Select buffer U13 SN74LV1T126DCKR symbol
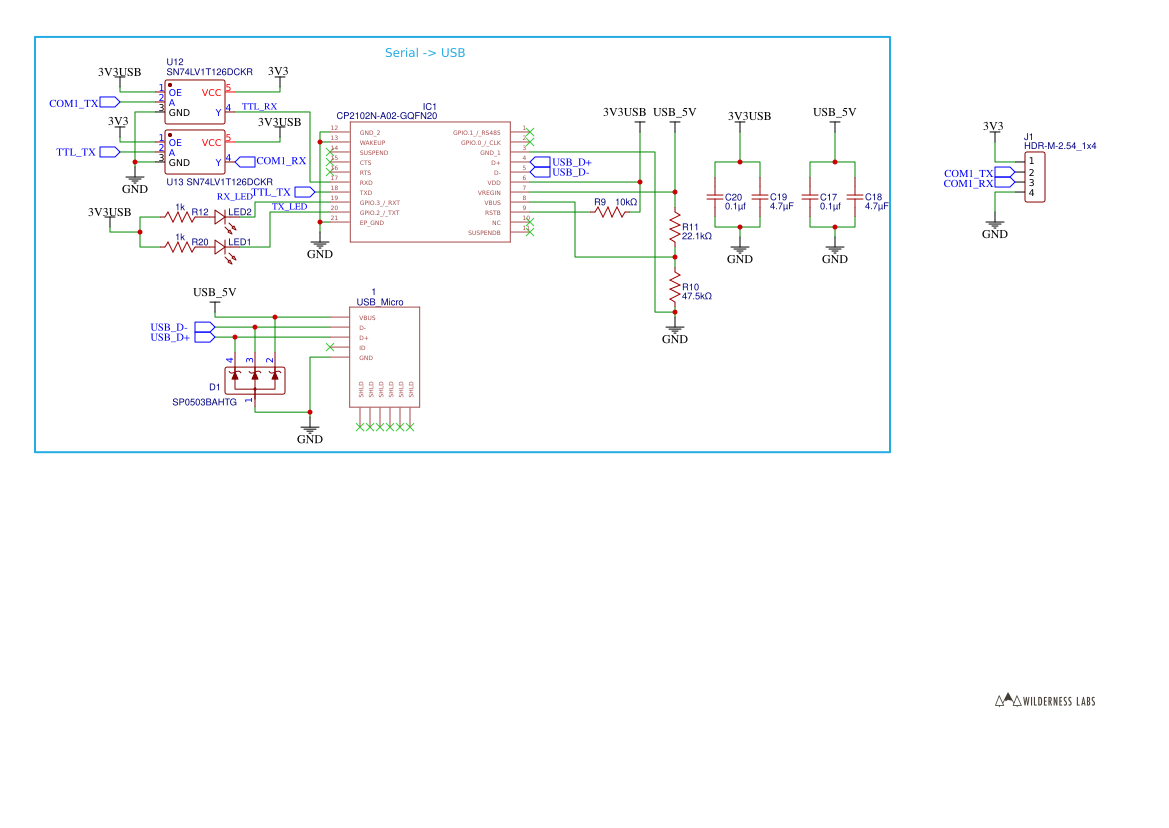This screenshot has width=1169, height=828. pos(195,150)
